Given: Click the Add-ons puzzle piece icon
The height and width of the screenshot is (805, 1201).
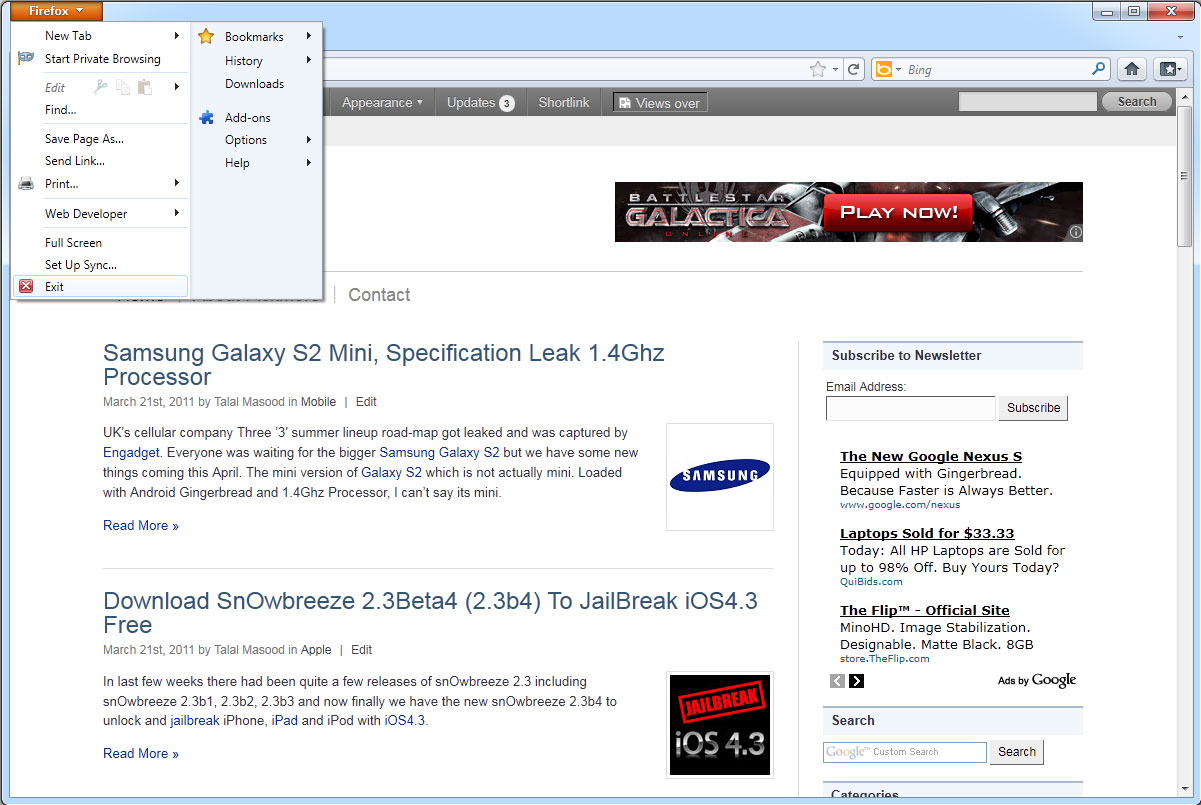Looking at the screenshot, I should (206, 118).
